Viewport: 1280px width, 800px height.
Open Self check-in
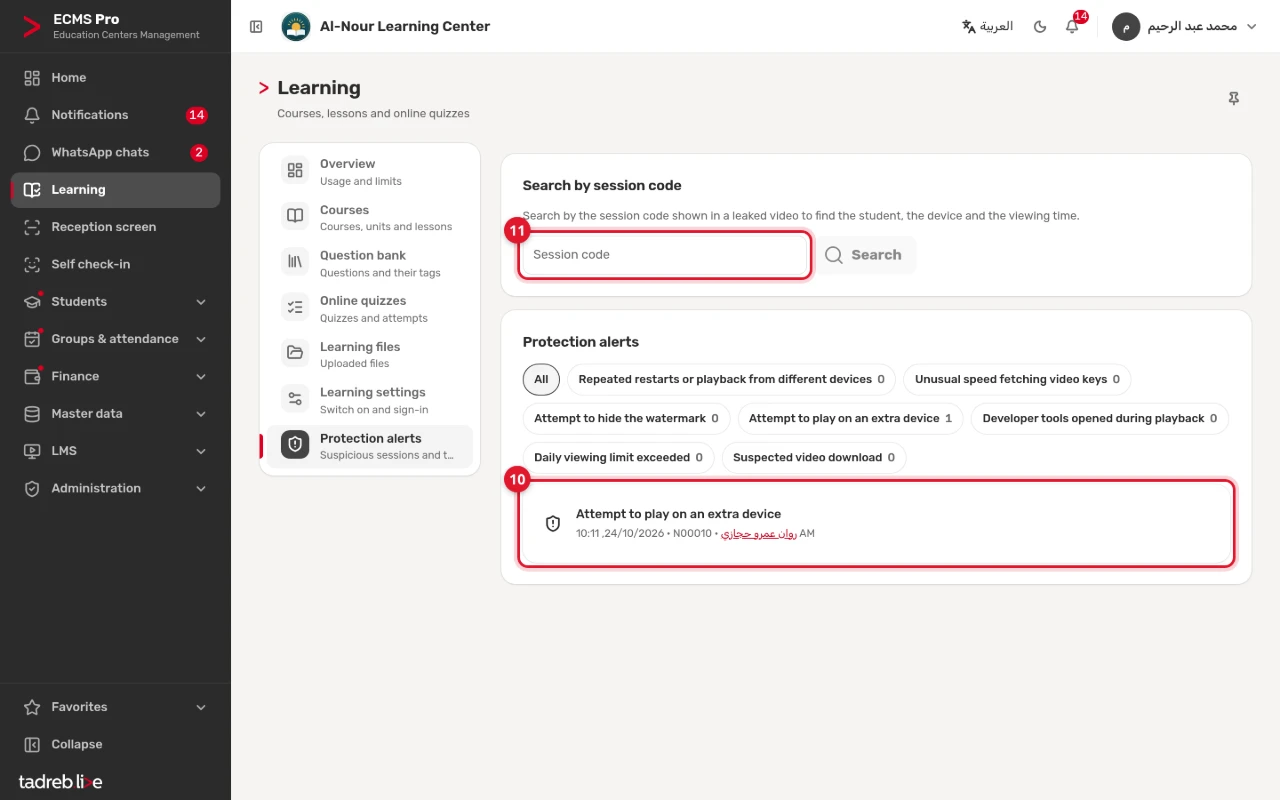(x=116, y=264)
